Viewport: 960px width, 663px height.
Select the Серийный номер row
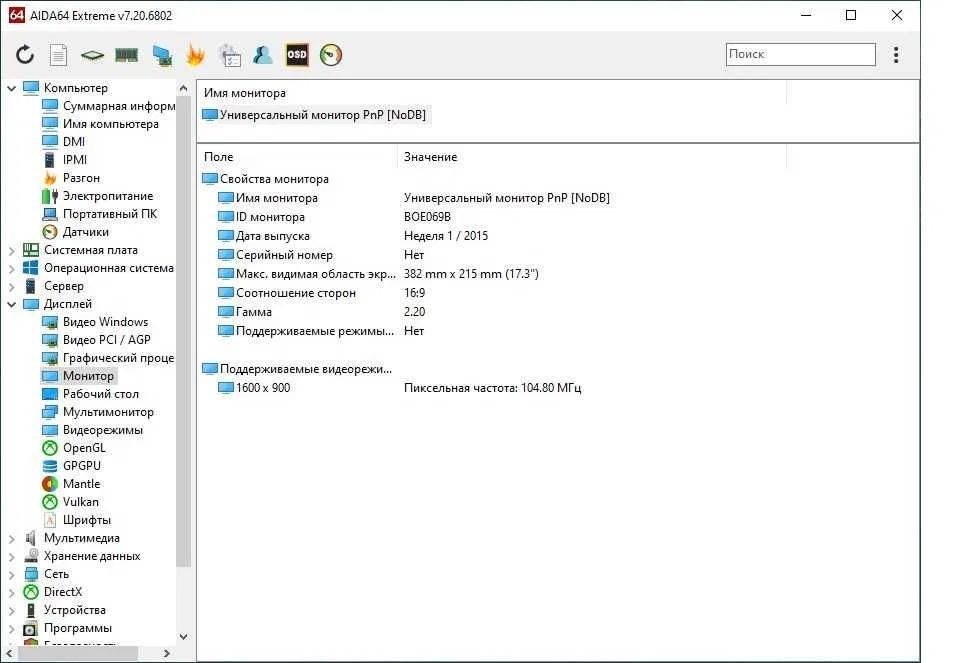[x=321, y=255]
